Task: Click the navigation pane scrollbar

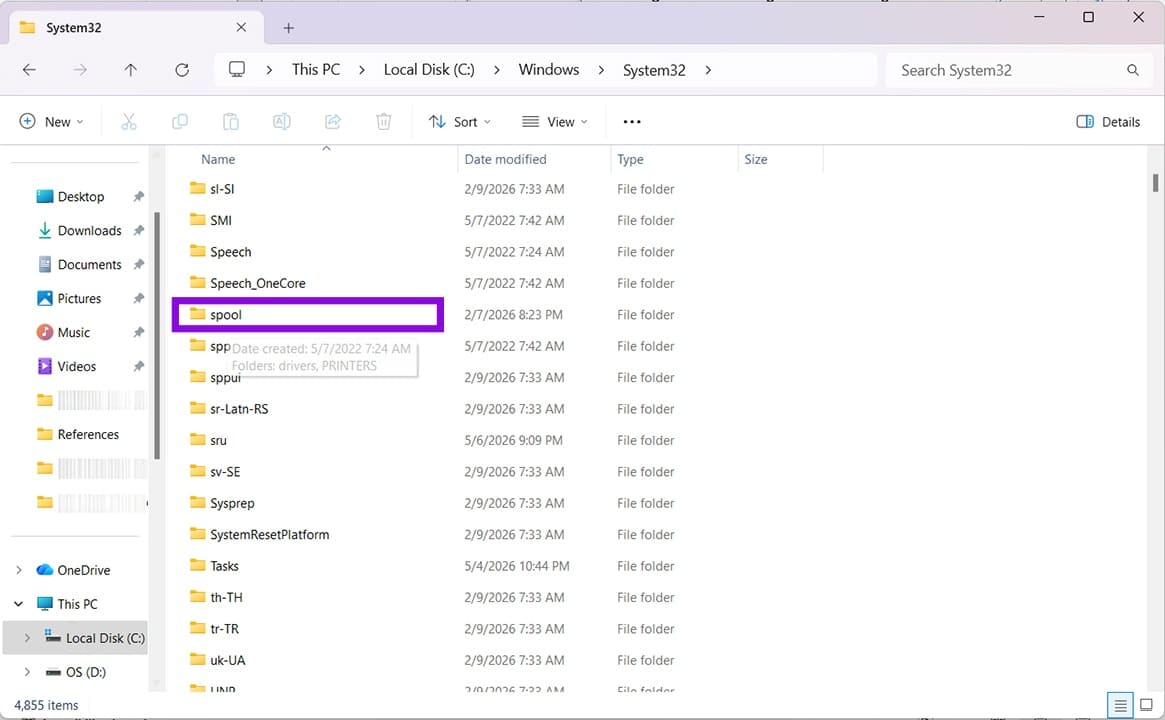Action: tap(157, 336)
